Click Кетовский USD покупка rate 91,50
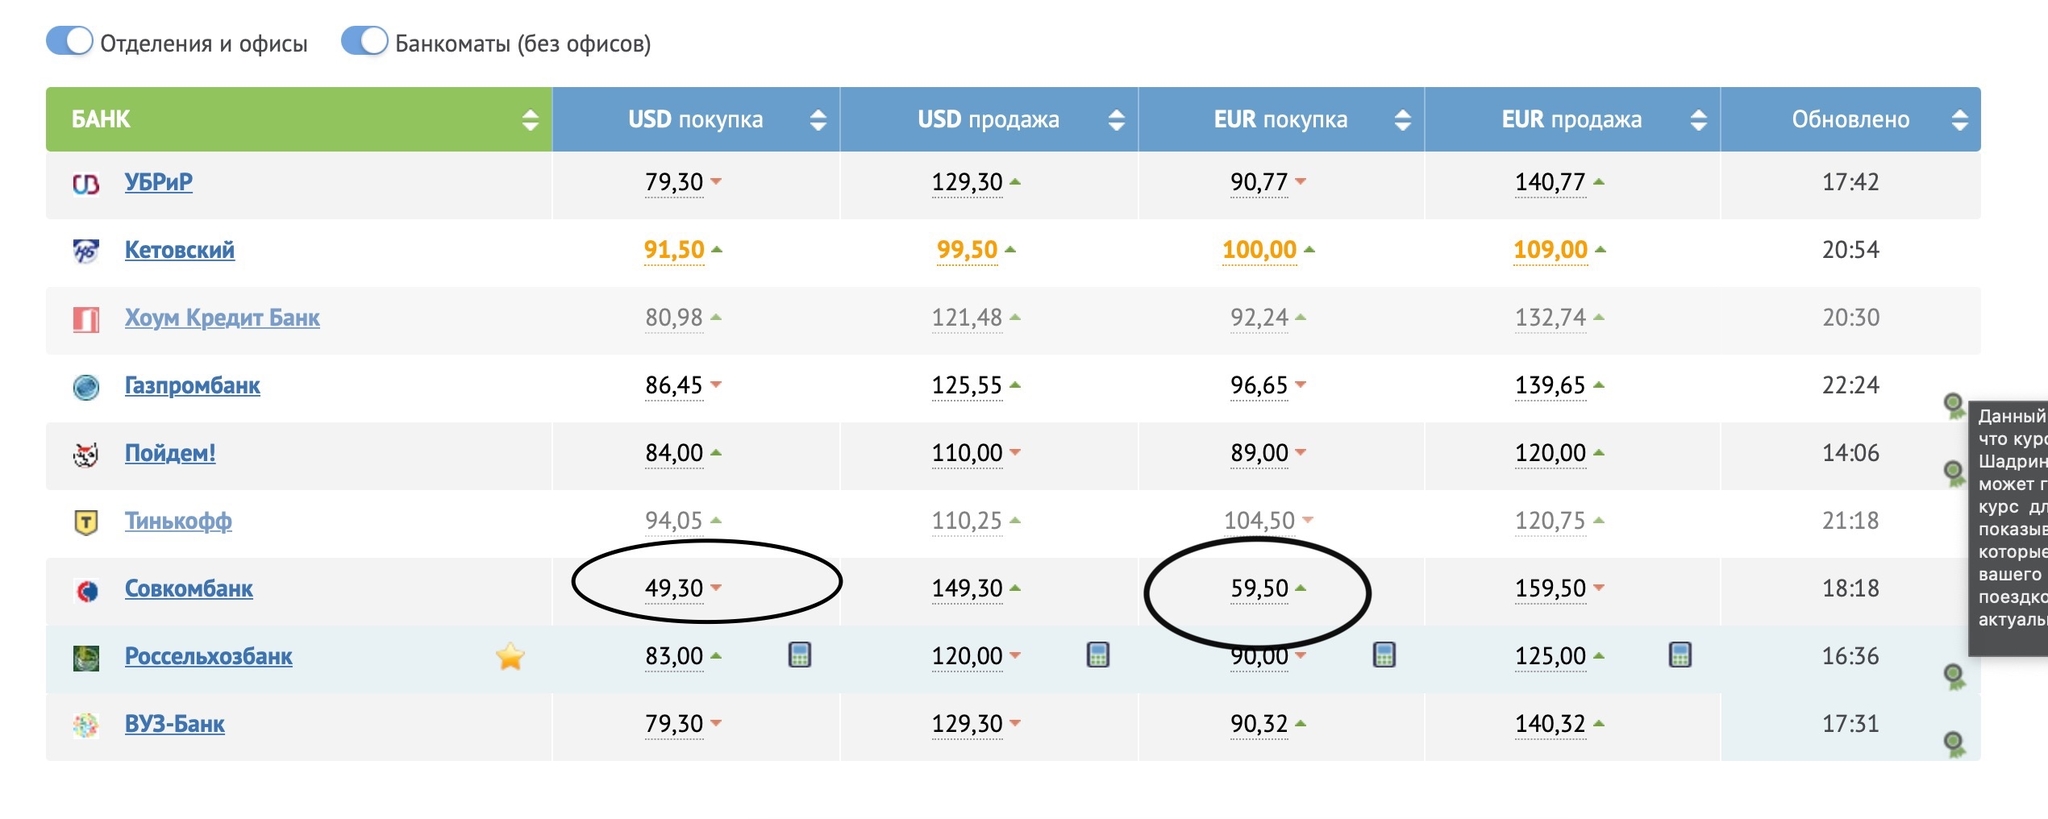Image resolution: width=2048 pixels, height=819 pixels. click(x=674, y=250)
